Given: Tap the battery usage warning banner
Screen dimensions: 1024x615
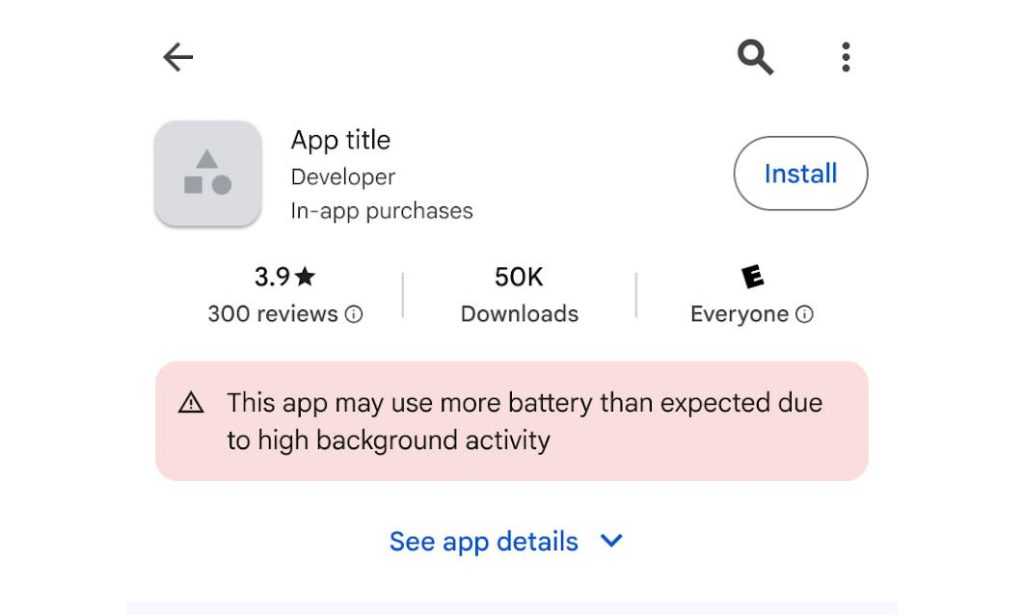Looking at the screenshot, I should click(x=512, y=420).
